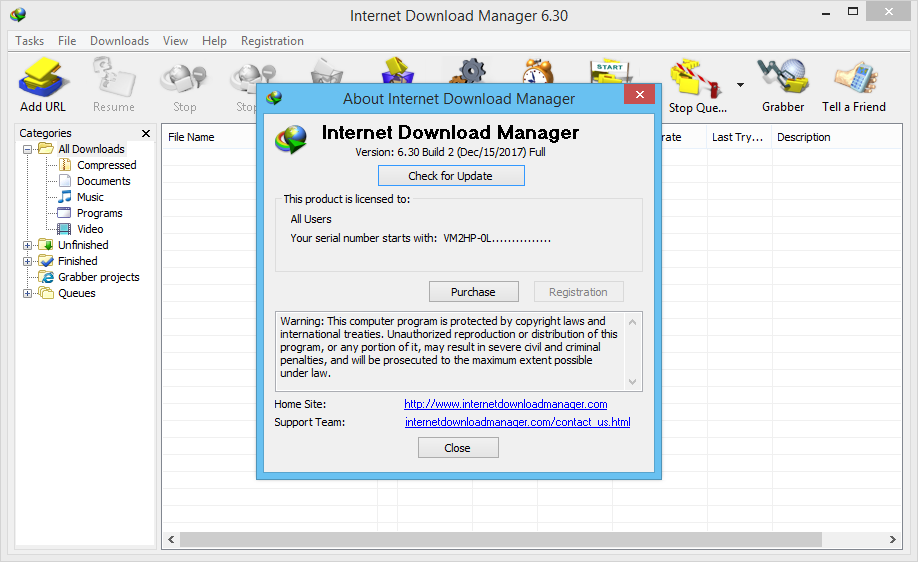Click the IDM icon in main title bar
The height and width of the screenshot is (562, 918).
[x=18, y=15]
